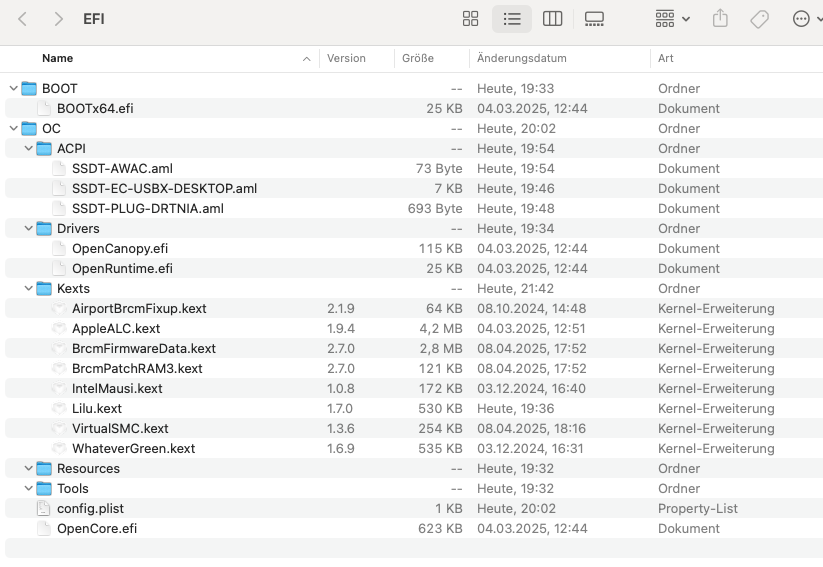The width and height of the screenshot is (823, 567).
Task: Select the OpenCore.efi file
Action: (96, 528)
